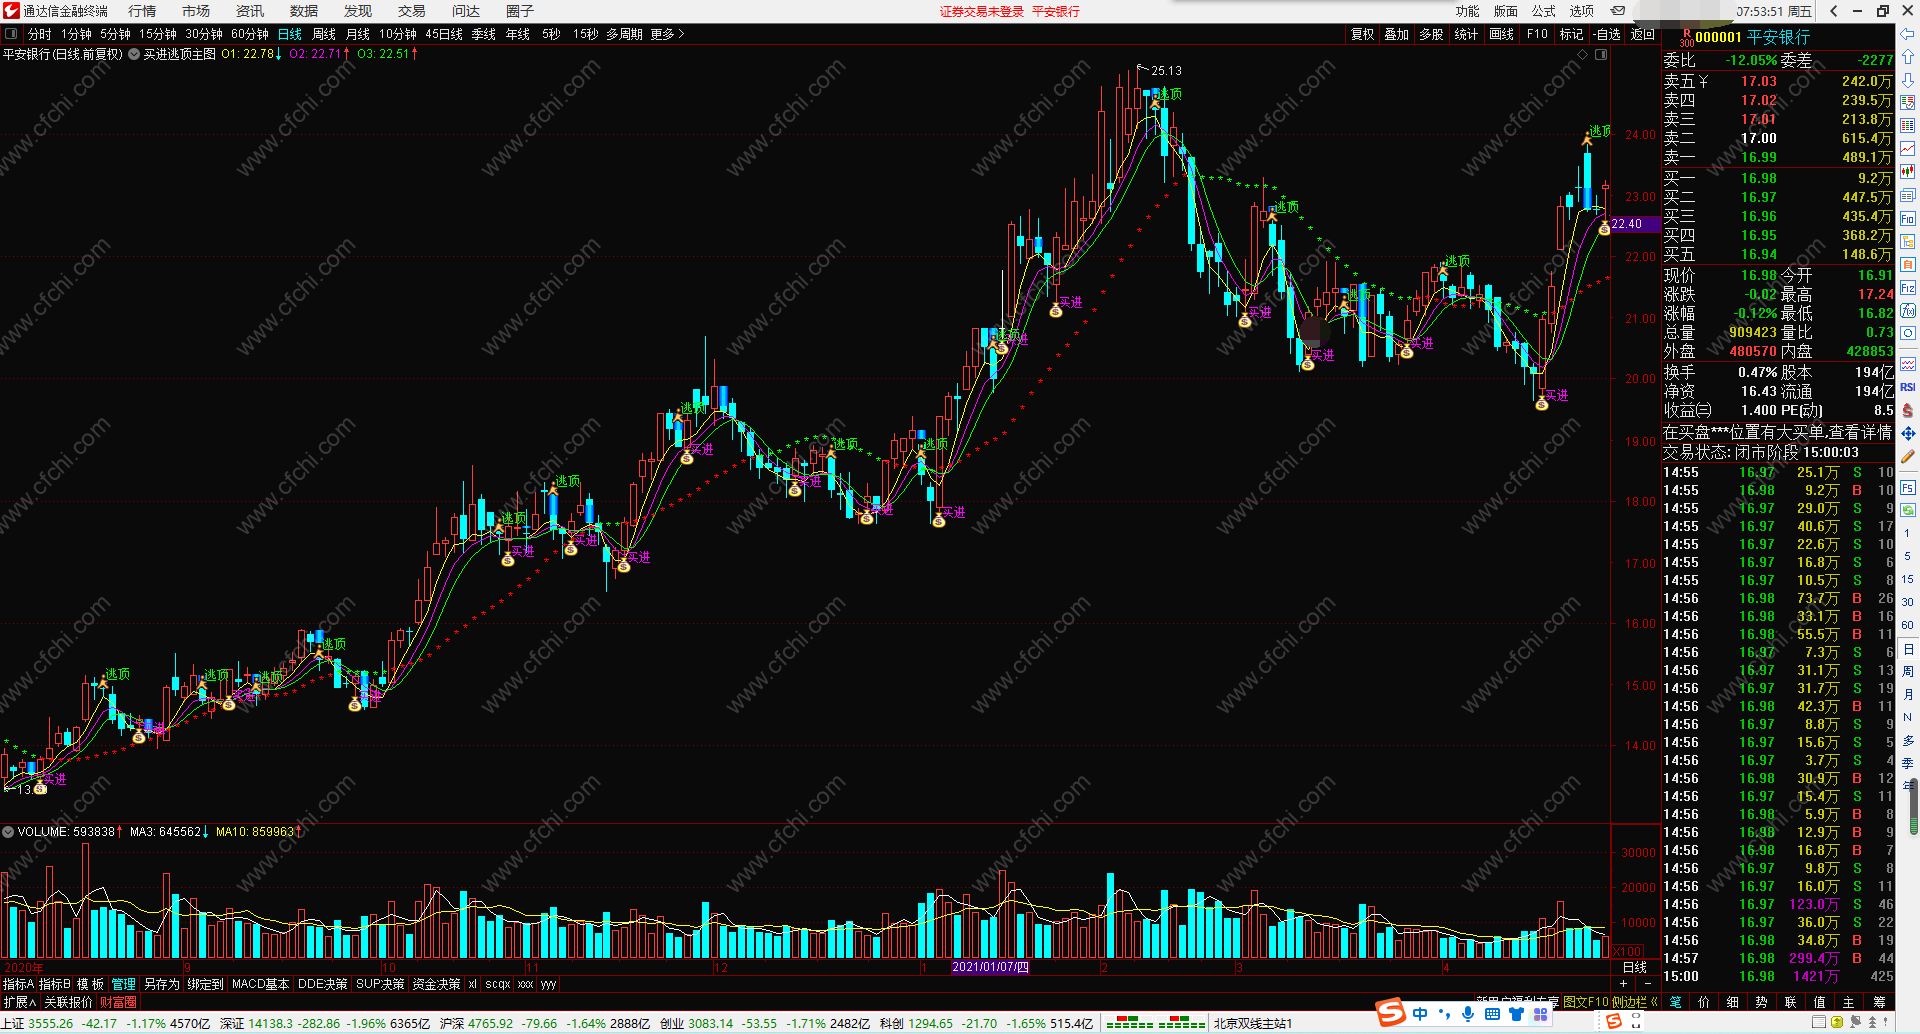This screenshot has width=1920, height=1034.
Task: Click 返回 button
Action: 1643,34
